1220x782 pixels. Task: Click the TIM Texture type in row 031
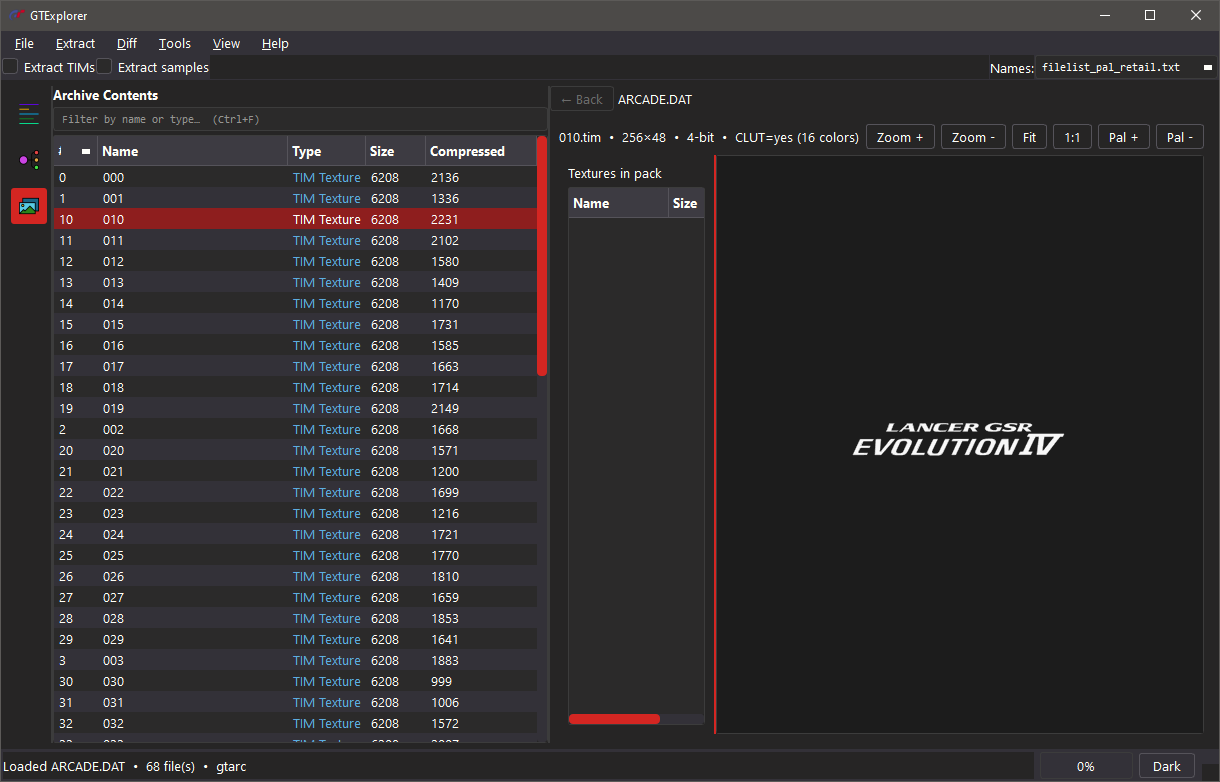pyautogui.click(x=326, y=702)
